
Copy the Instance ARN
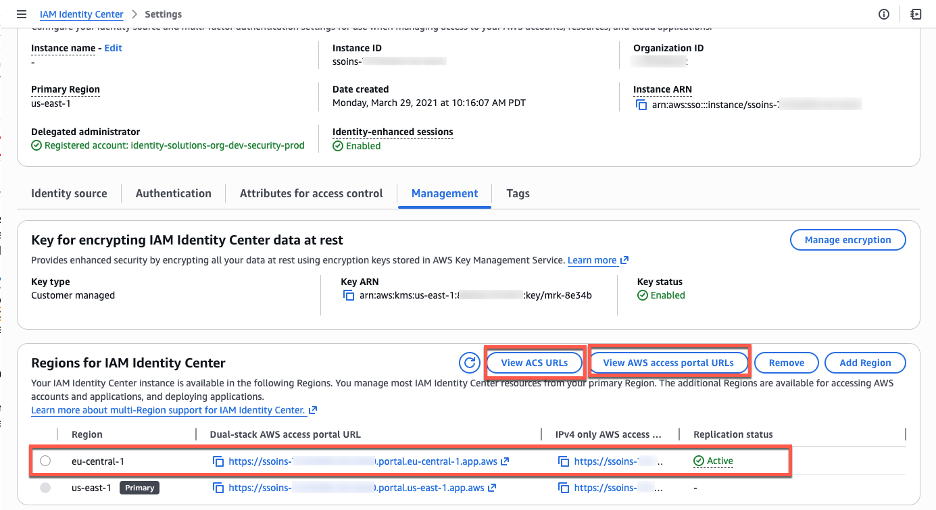click(x=641, y=105)
